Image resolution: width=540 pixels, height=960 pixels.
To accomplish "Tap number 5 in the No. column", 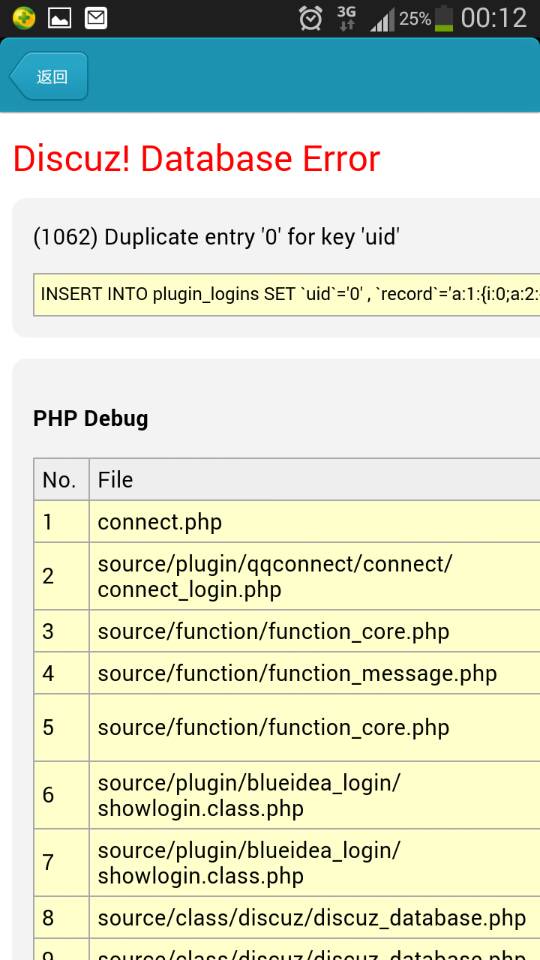I will point(48,727).
